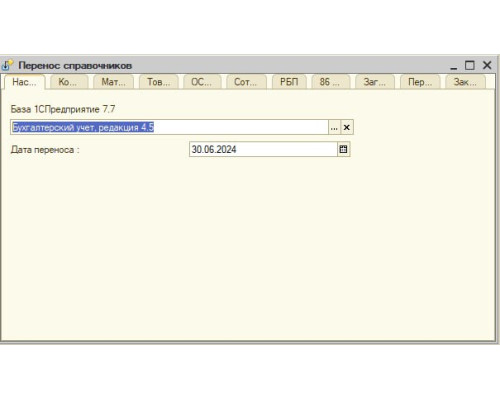Select the РБП tab
The width and height of the screenshot is (500, 400).
pyautogui.click(x=289, y=82)
